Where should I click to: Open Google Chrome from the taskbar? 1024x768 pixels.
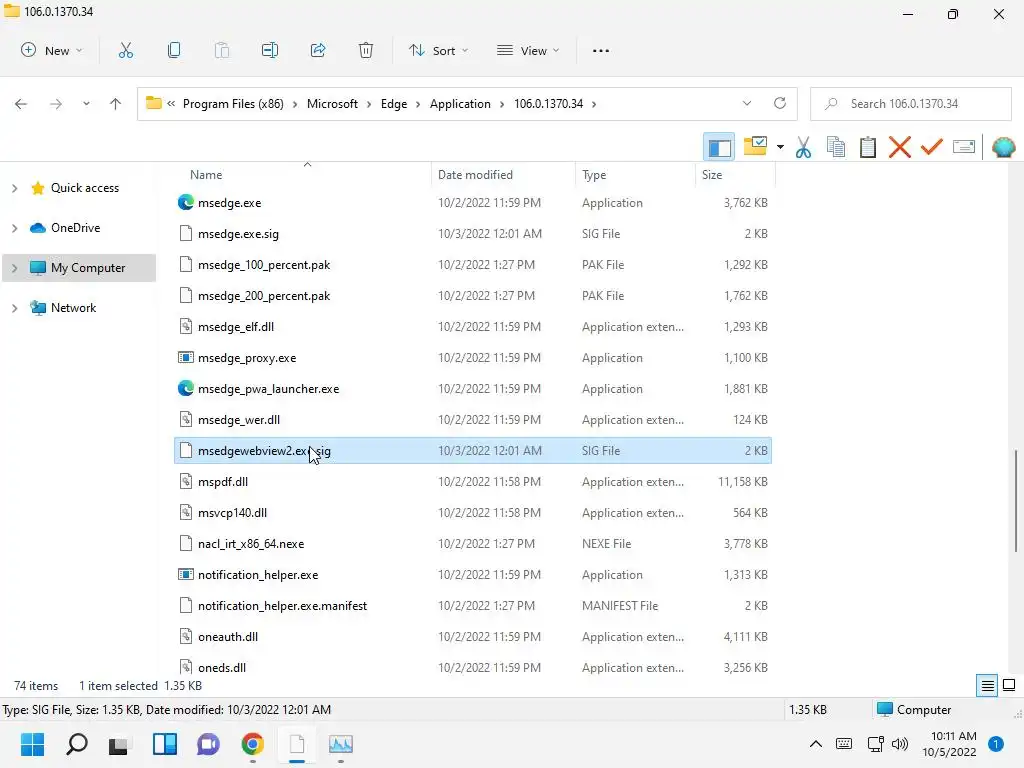[252, 744]
